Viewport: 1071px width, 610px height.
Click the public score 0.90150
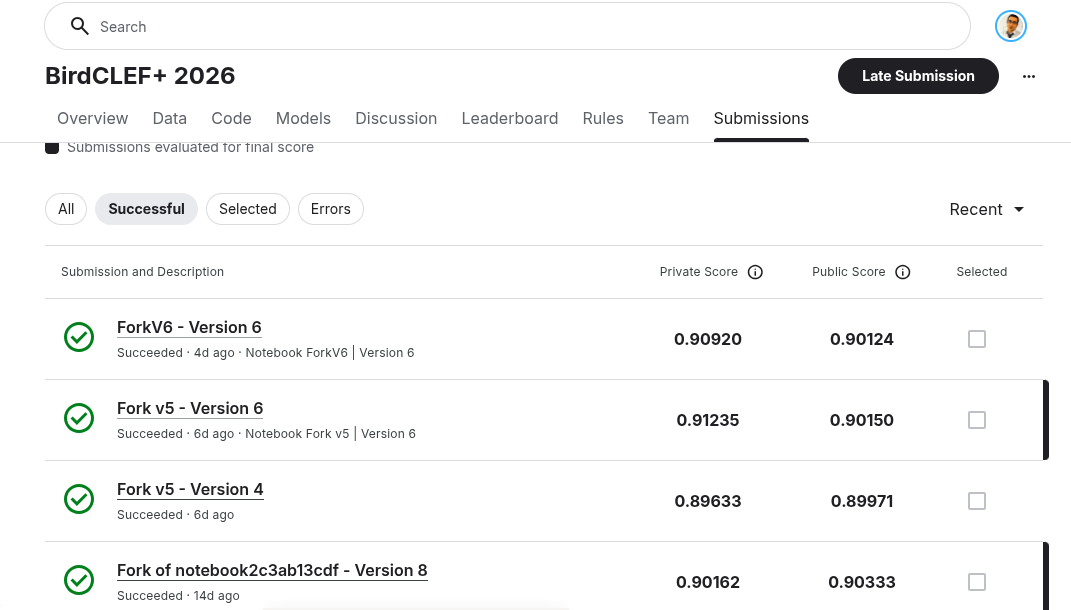(861, 420)
